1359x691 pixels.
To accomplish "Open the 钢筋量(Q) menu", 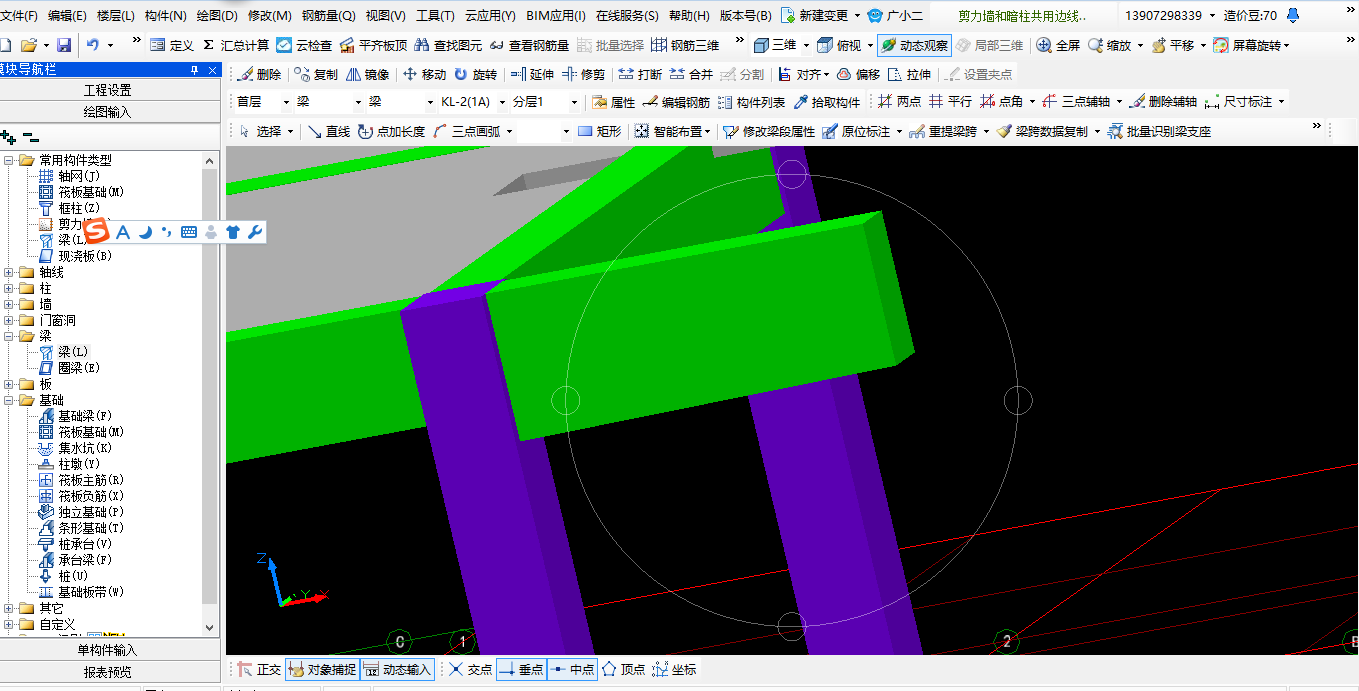I will pyautogui.click(x=329, y=15).
